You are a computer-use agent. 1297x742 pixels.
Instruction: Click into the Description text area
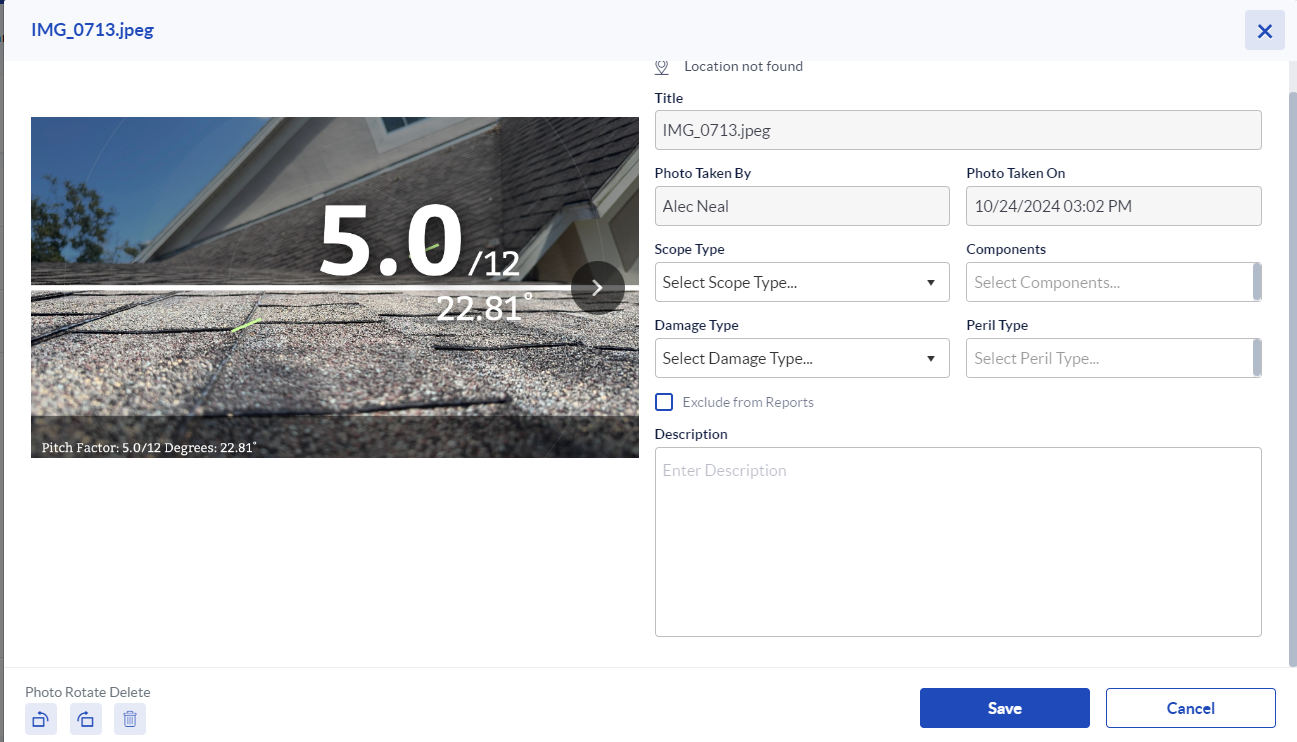[x=958, y=542]
